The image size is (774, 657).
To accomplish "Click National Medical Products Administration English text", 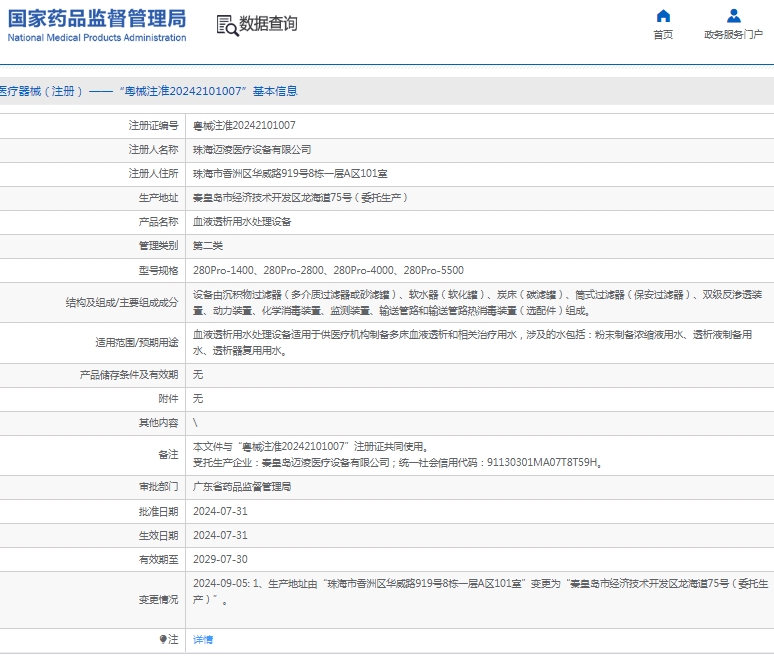I will [97, 38].
